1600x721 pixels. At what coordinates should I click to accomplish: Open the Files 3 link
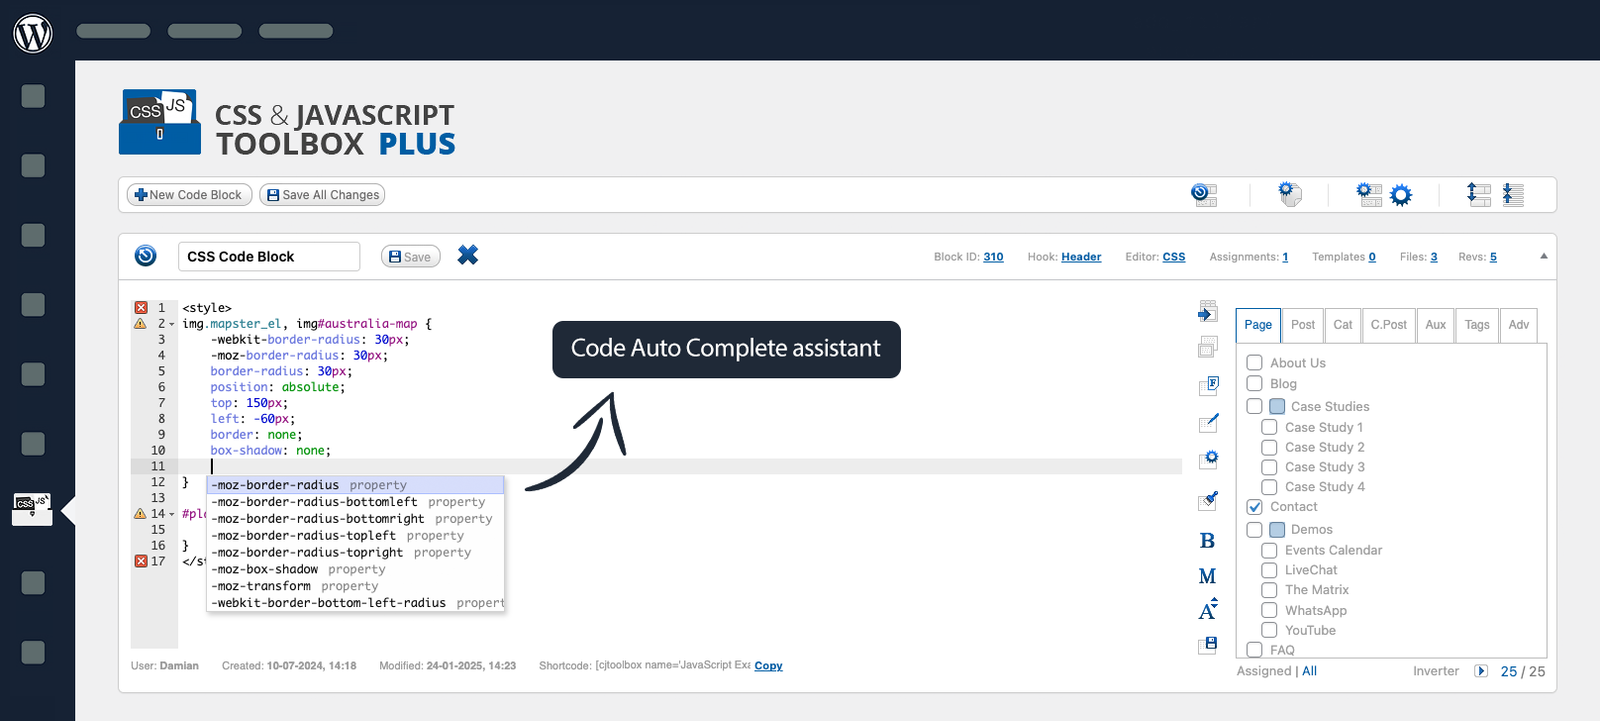(1434, 257)
